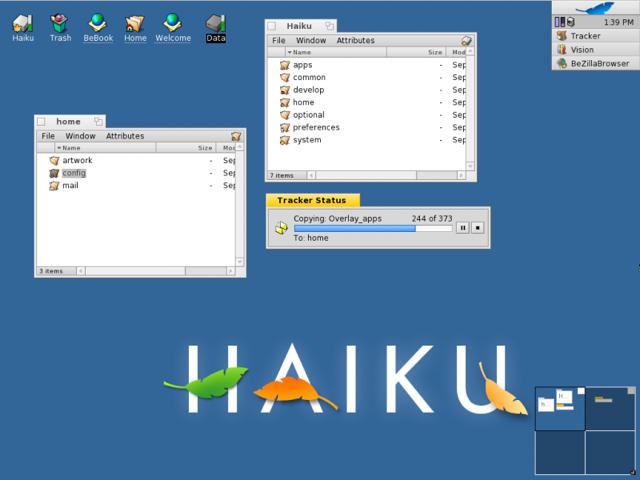Pause the Overlay_apps copy operation
Viewport: 640px width, 480px height.
[x=462, y=228]
